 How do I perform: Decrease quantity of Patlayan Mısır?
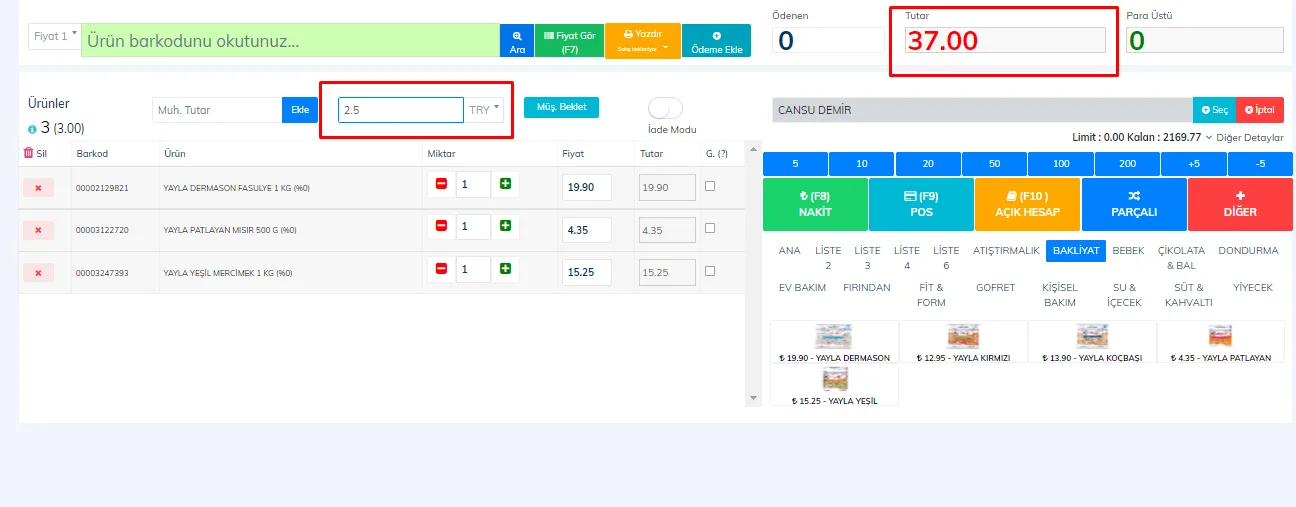pyautogui.click(x=441, y=226)
